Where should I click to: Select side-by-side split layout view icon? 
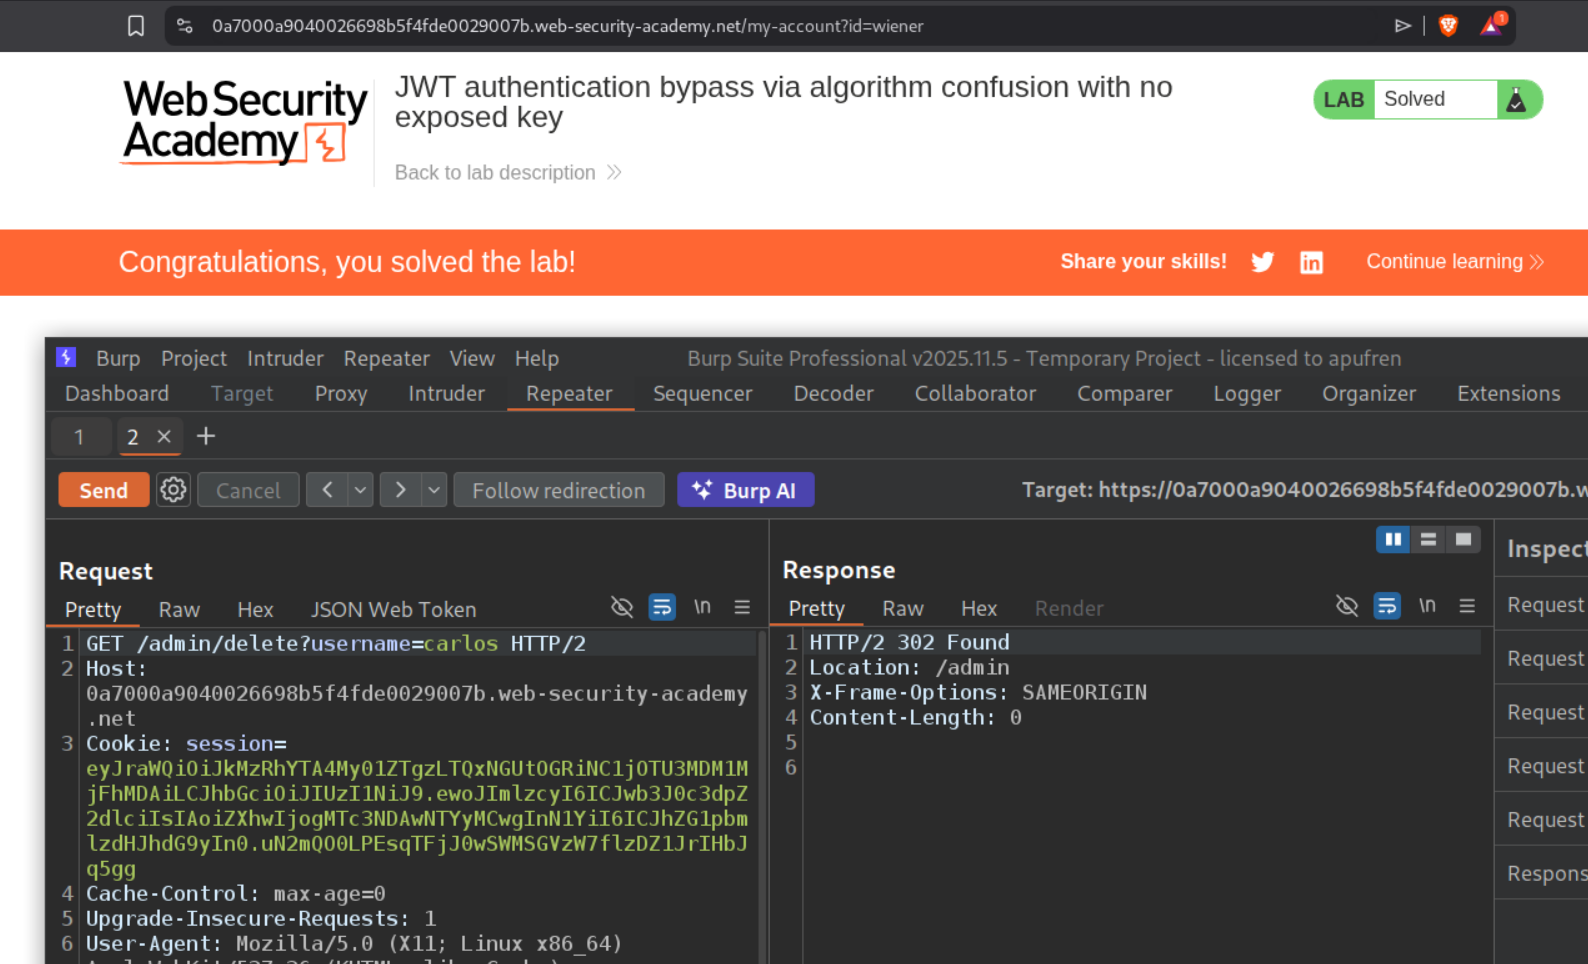tap(1392, 540)
